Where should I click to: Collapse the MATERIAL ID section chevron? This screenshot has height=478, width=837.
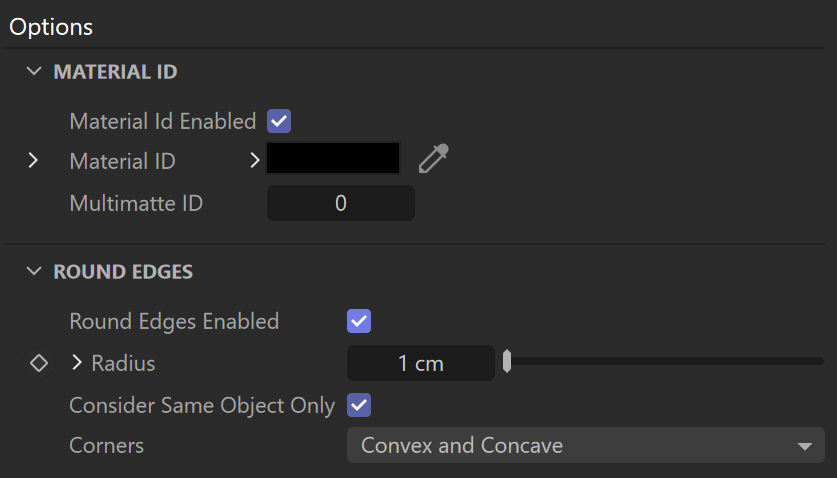34,71
